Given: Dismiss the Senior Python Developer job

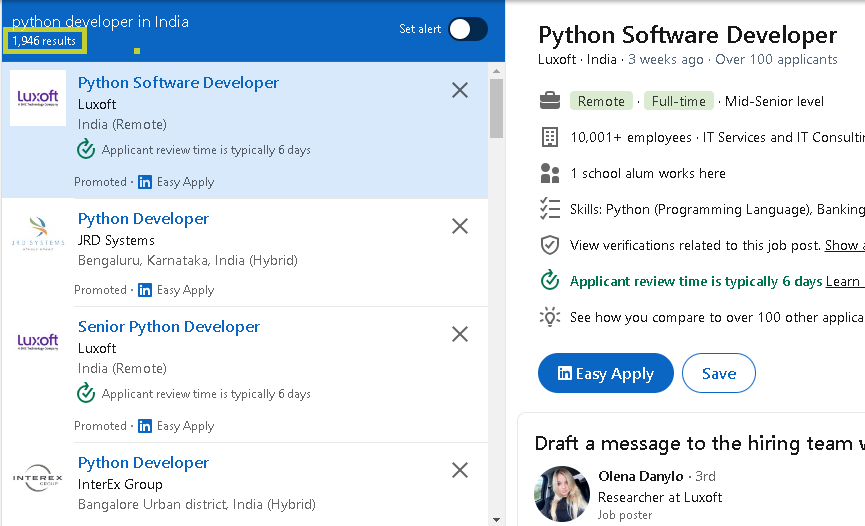Looking at the screenshot, I should point(460,334).
